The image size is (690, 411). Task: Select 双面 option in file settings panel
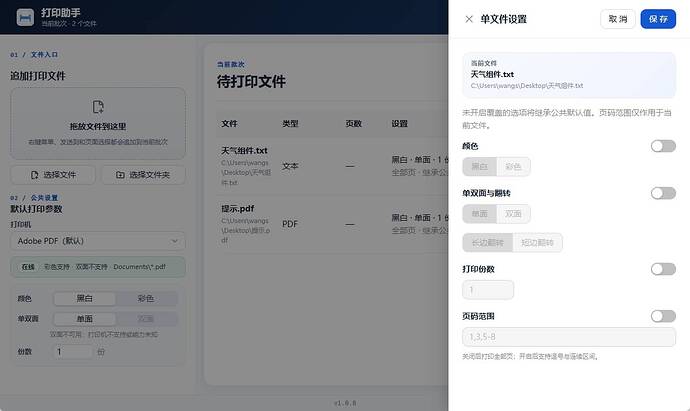513,214
